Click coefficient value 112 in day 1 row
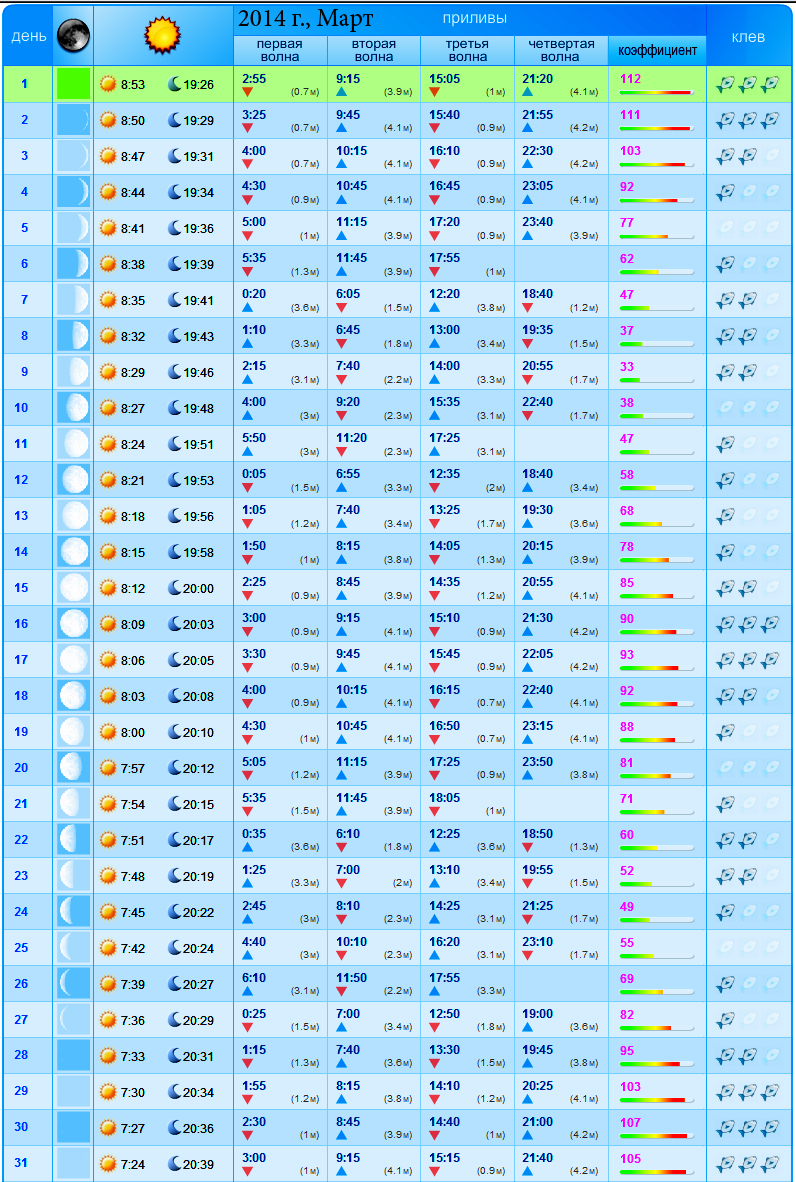 click(x=630, y=78)
